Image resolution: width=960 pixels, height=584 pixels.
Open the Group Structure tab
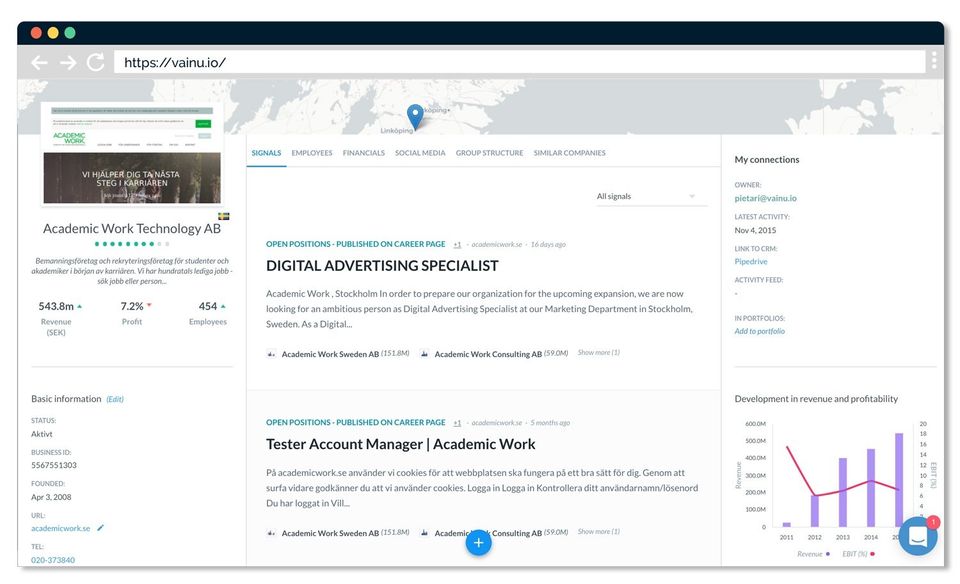click(489, 153)
